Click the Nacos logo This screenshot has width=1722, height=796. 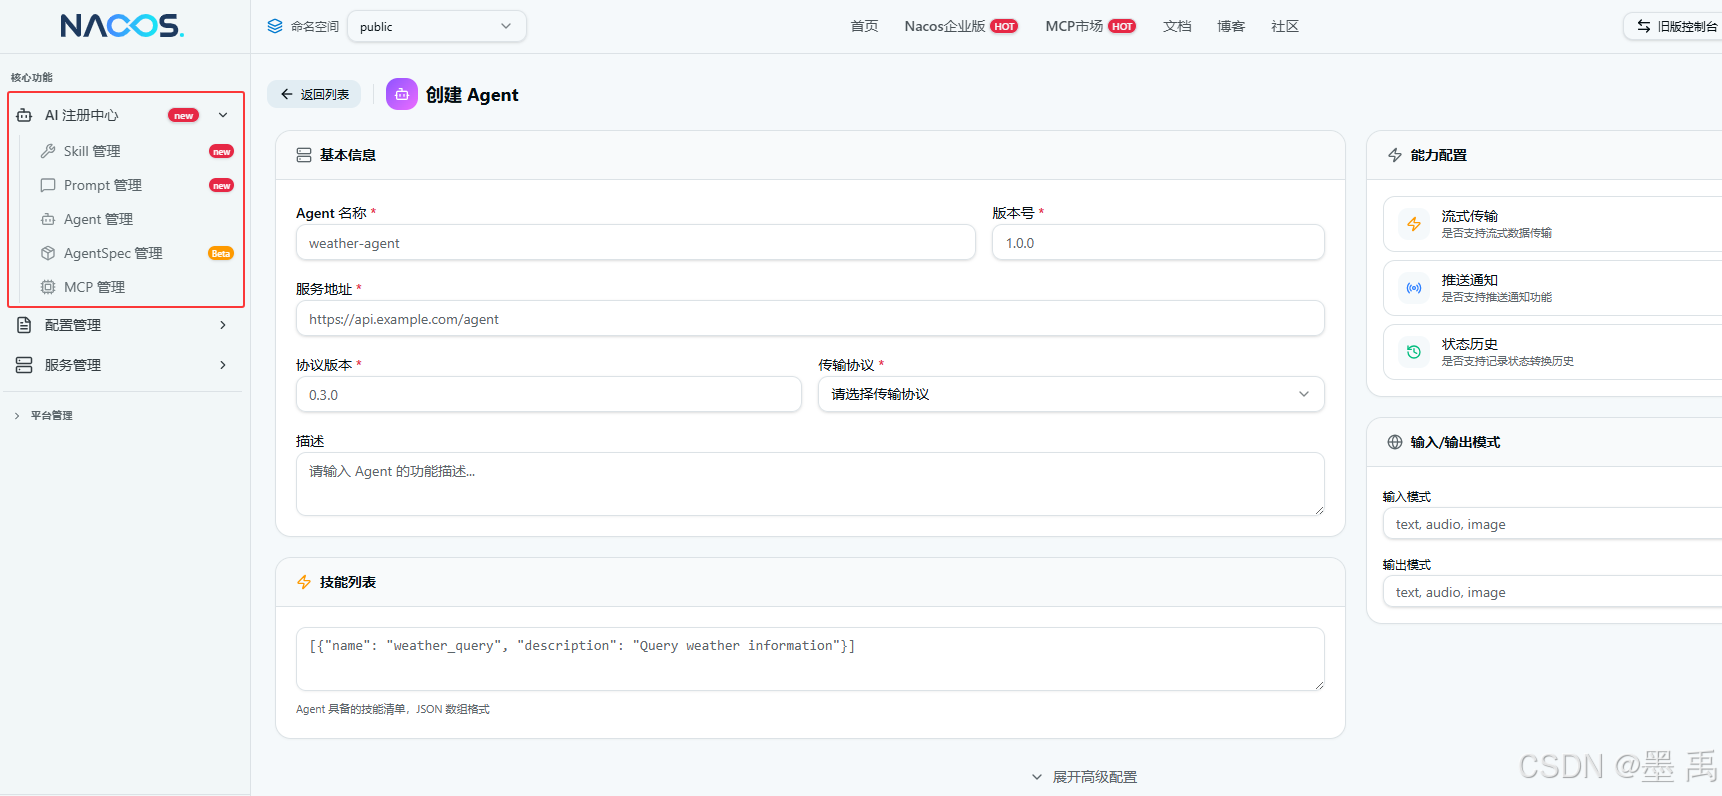(122, 26)
